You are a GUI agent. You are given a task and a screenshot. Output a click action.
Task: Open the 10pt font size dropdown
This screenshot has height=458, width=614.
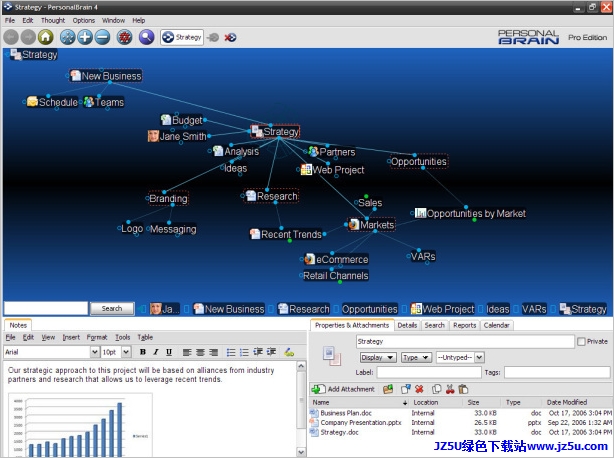pyautogui.click(x=126, y=352)
